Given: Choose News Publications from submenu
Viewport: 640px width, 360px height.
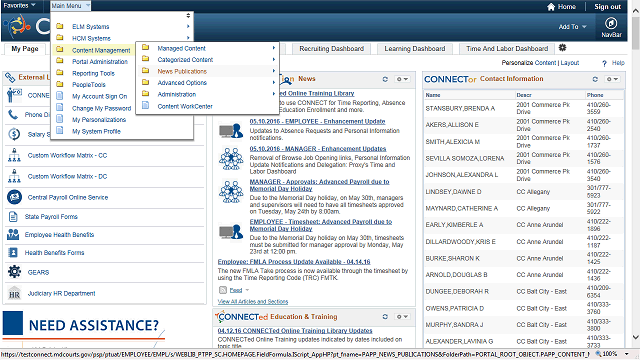Looking at the screenshot, I should 182,71.
